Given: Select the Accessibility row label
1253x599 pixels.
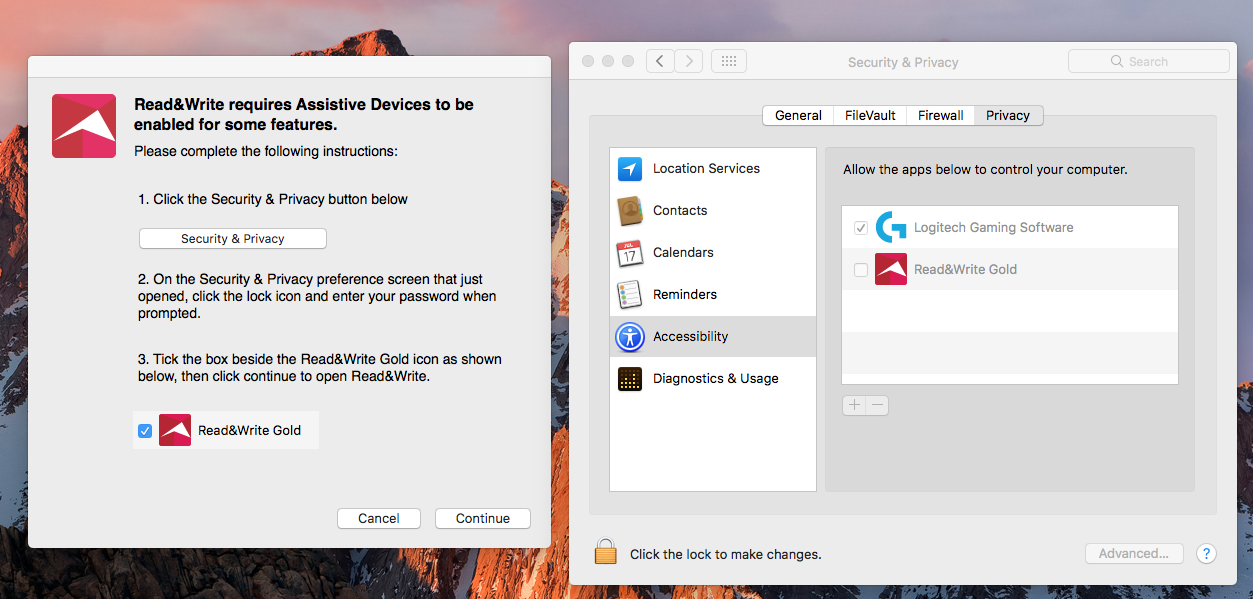Looking at the screenshot, I should [690, 336].
